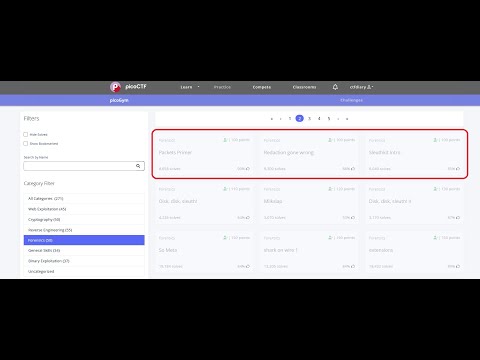Image resolution: width=480 pixels, height=360 pixels.
Task: Filter by Reverse Engineering category
Action: 84,230
